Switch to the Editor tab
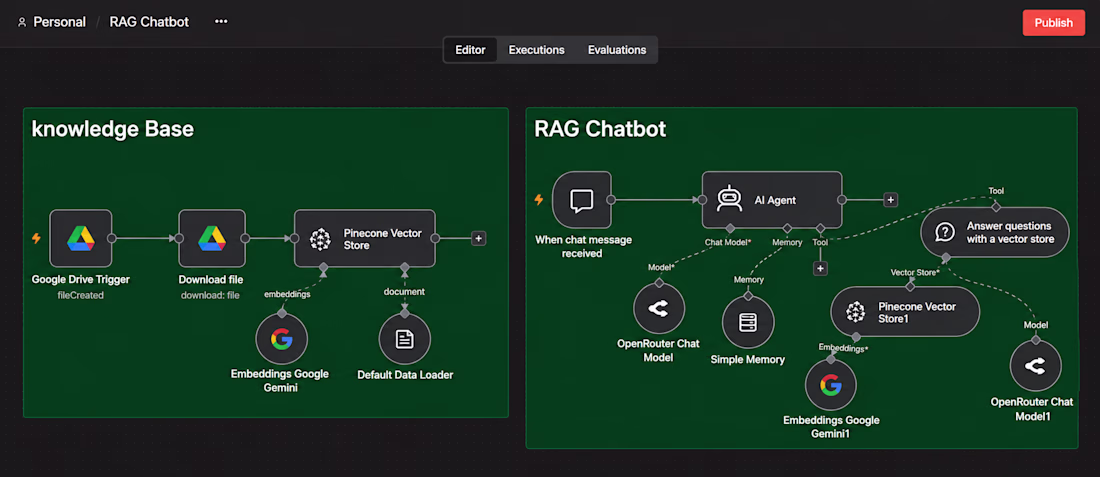1100x477 pixels. point(470,50)
